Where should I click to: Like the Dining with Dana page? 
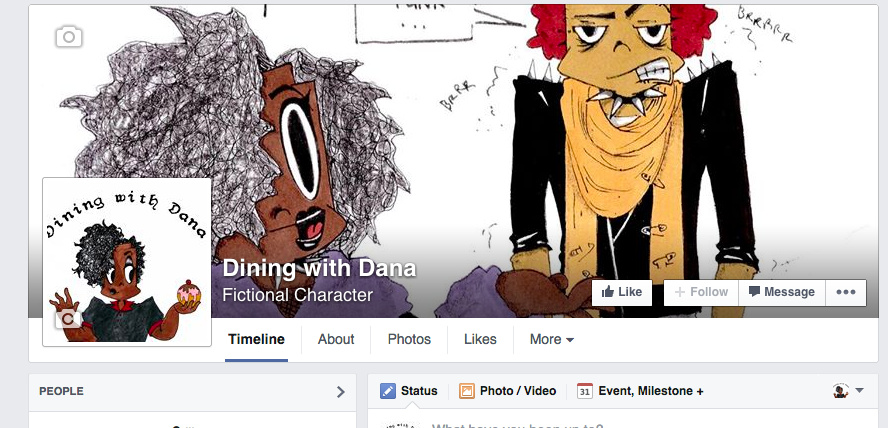pyautogui.click(x=622, y=292)
